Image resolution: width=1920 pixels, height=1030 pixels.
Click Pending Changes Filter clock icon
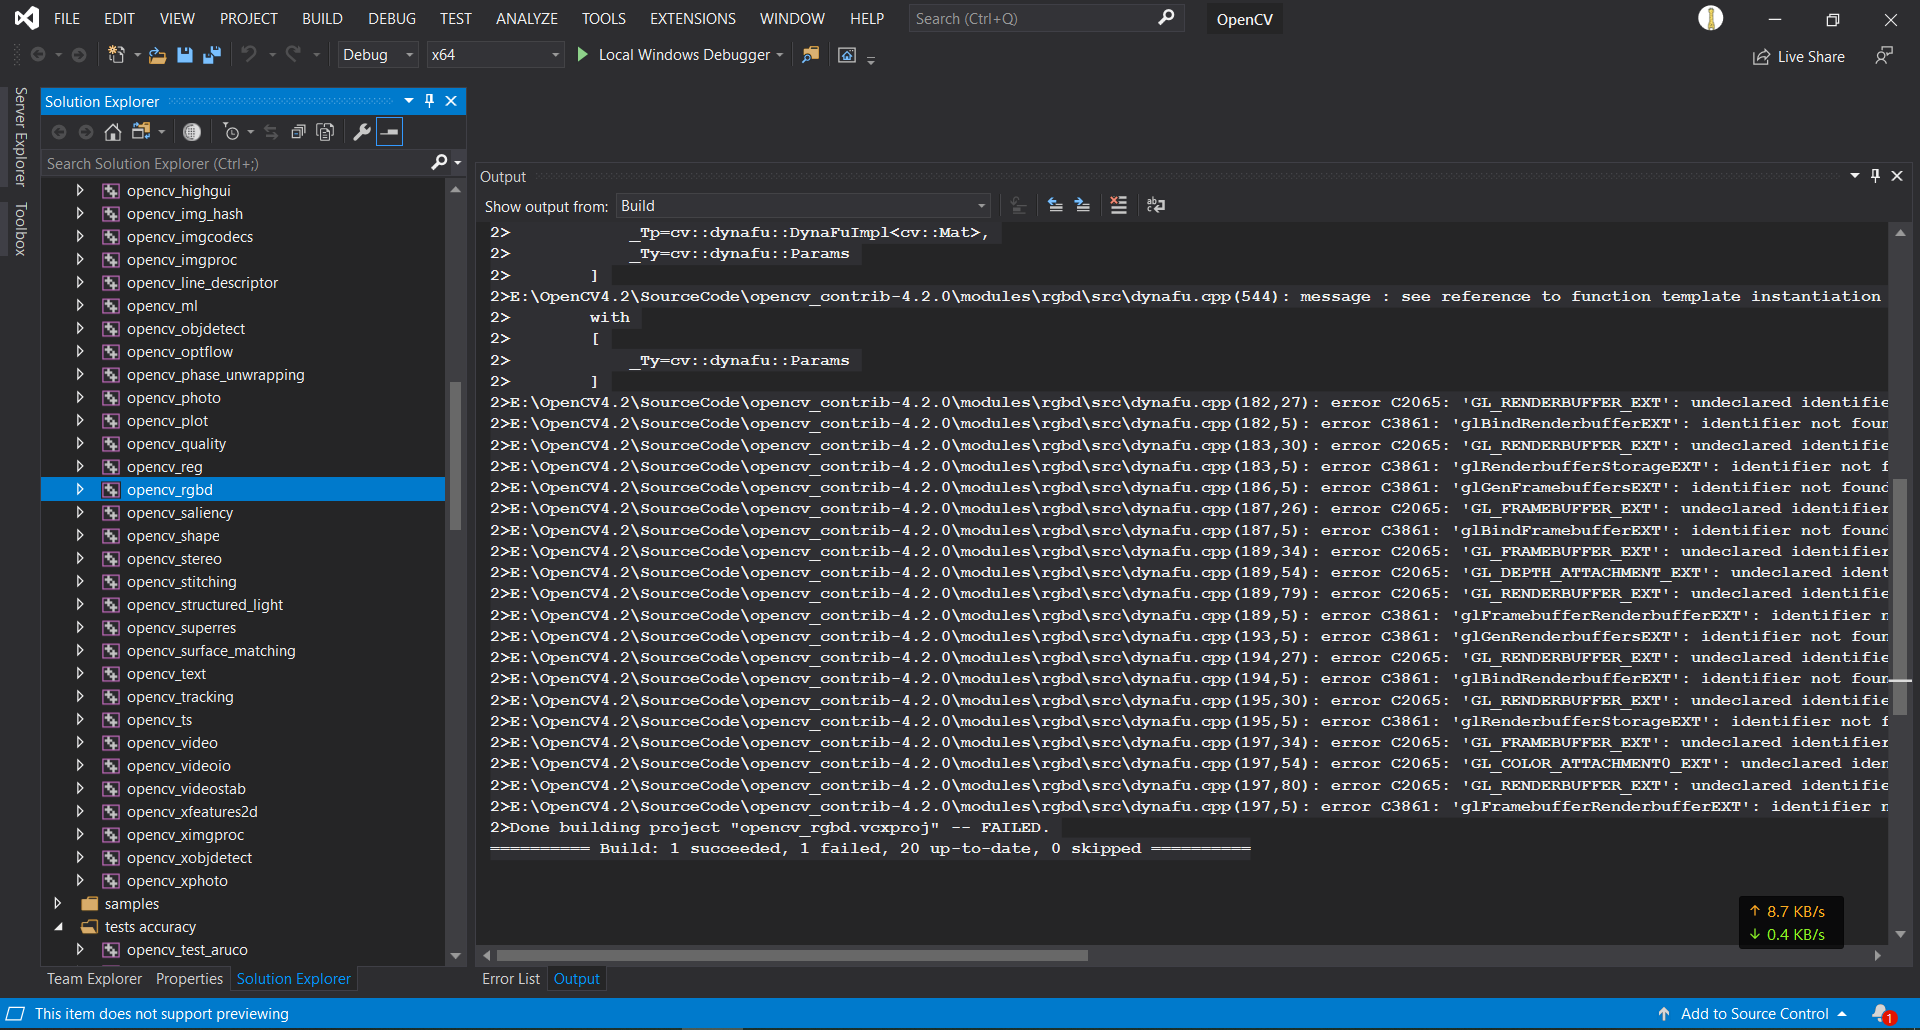coord(232,132)
